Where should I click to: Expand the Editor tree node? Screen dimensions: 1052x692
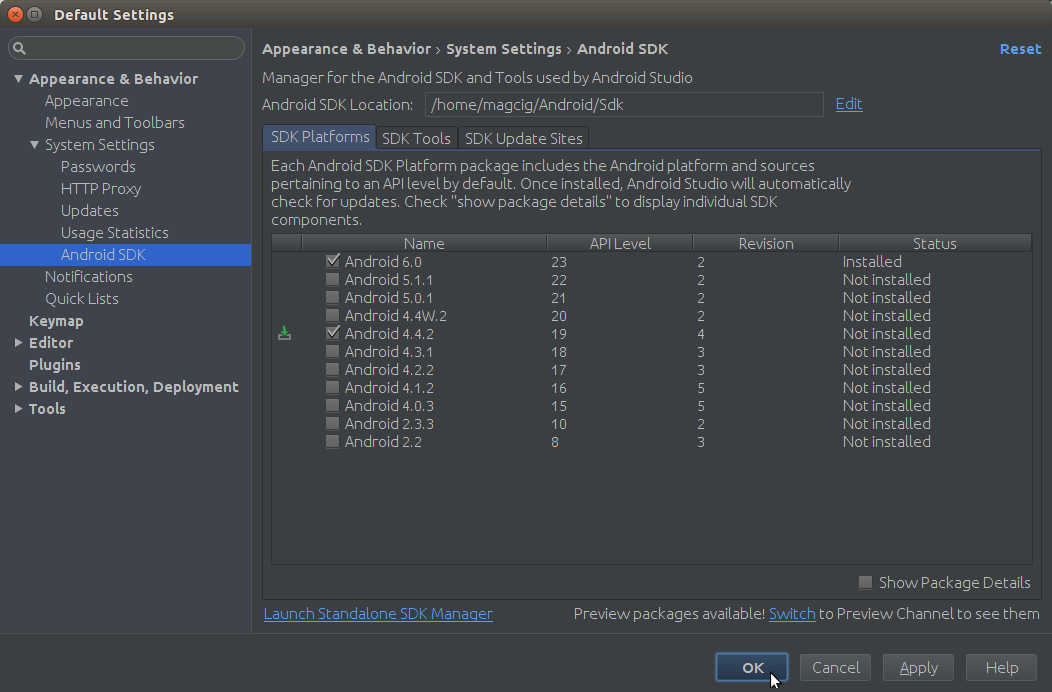18,342
